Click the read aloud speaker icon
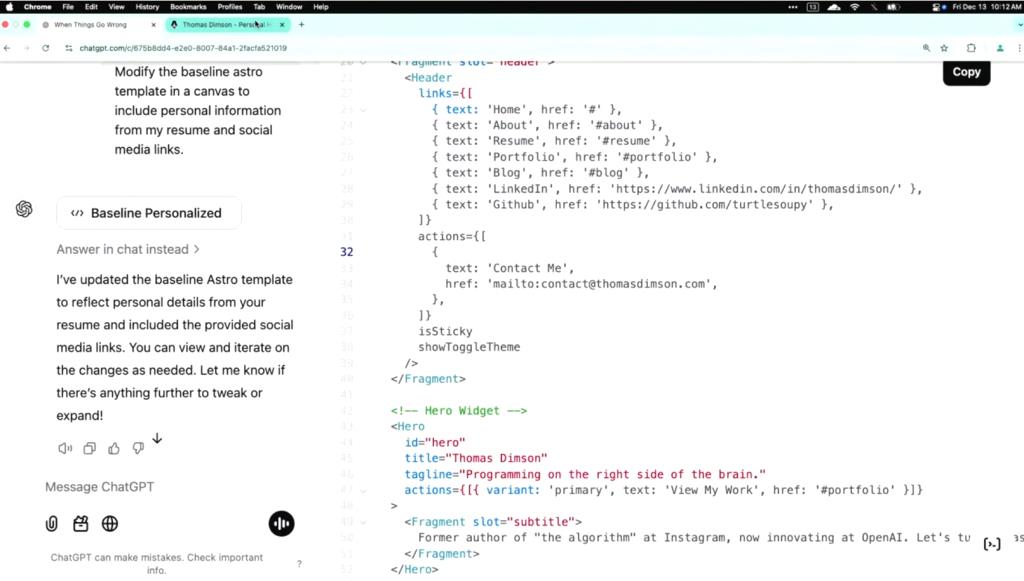 (65, 449)
